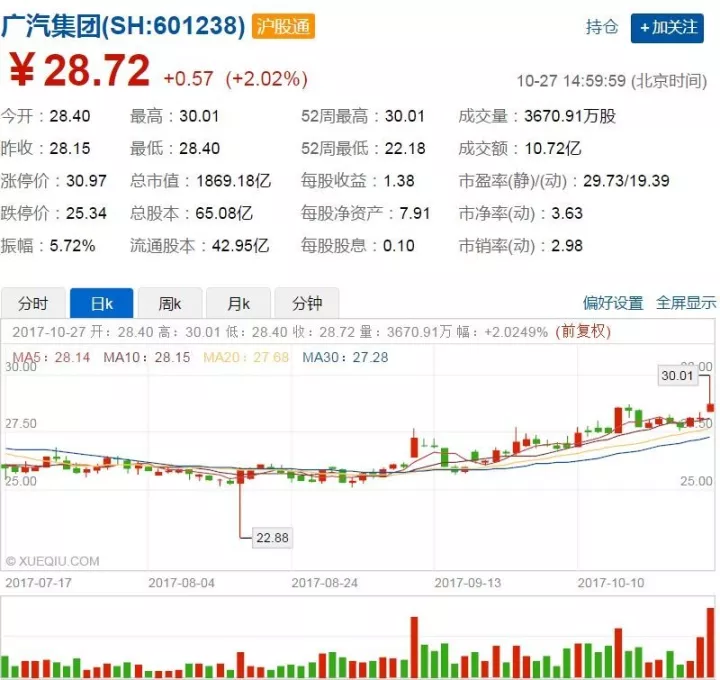Select the 日k chart tab

point(101,303)
